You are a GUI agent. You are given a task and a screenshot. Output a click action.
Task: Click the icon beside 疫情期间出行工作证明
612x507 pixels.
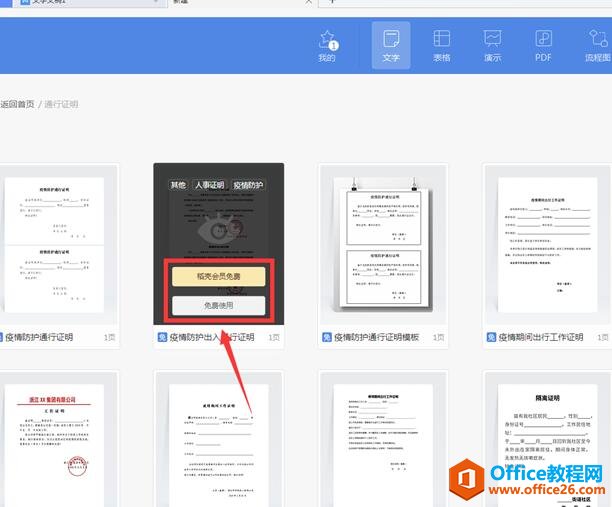pos(491,337)
